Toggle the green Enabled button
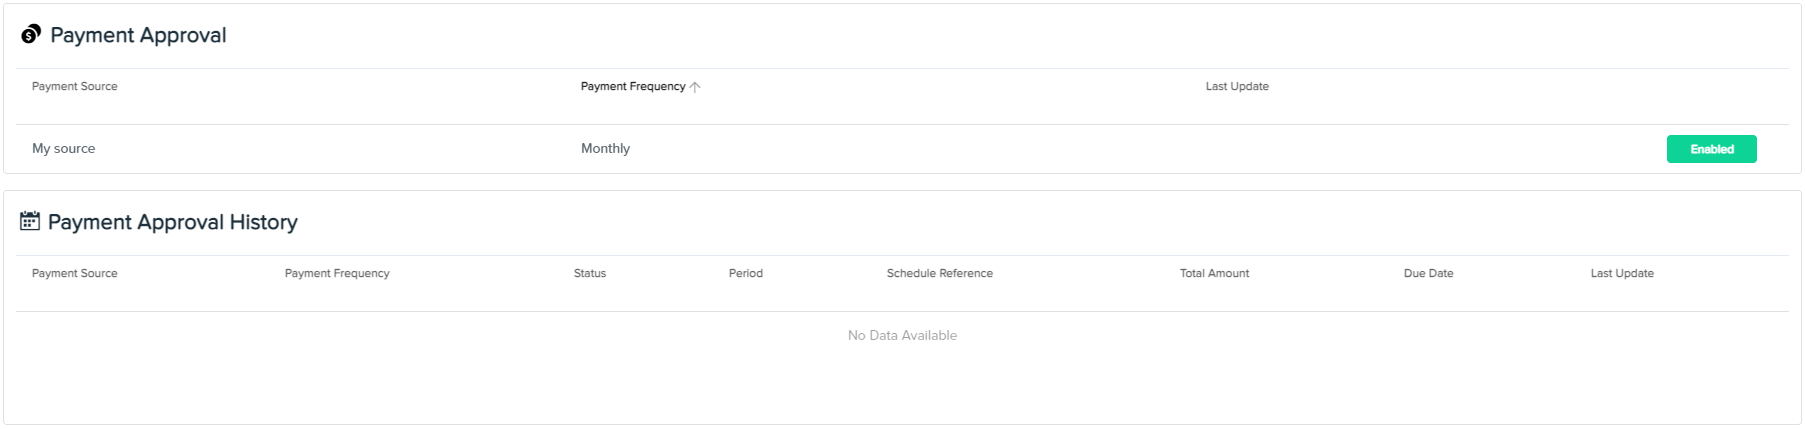Viewport: 1805px width, 429px height. pos(1711,149)
